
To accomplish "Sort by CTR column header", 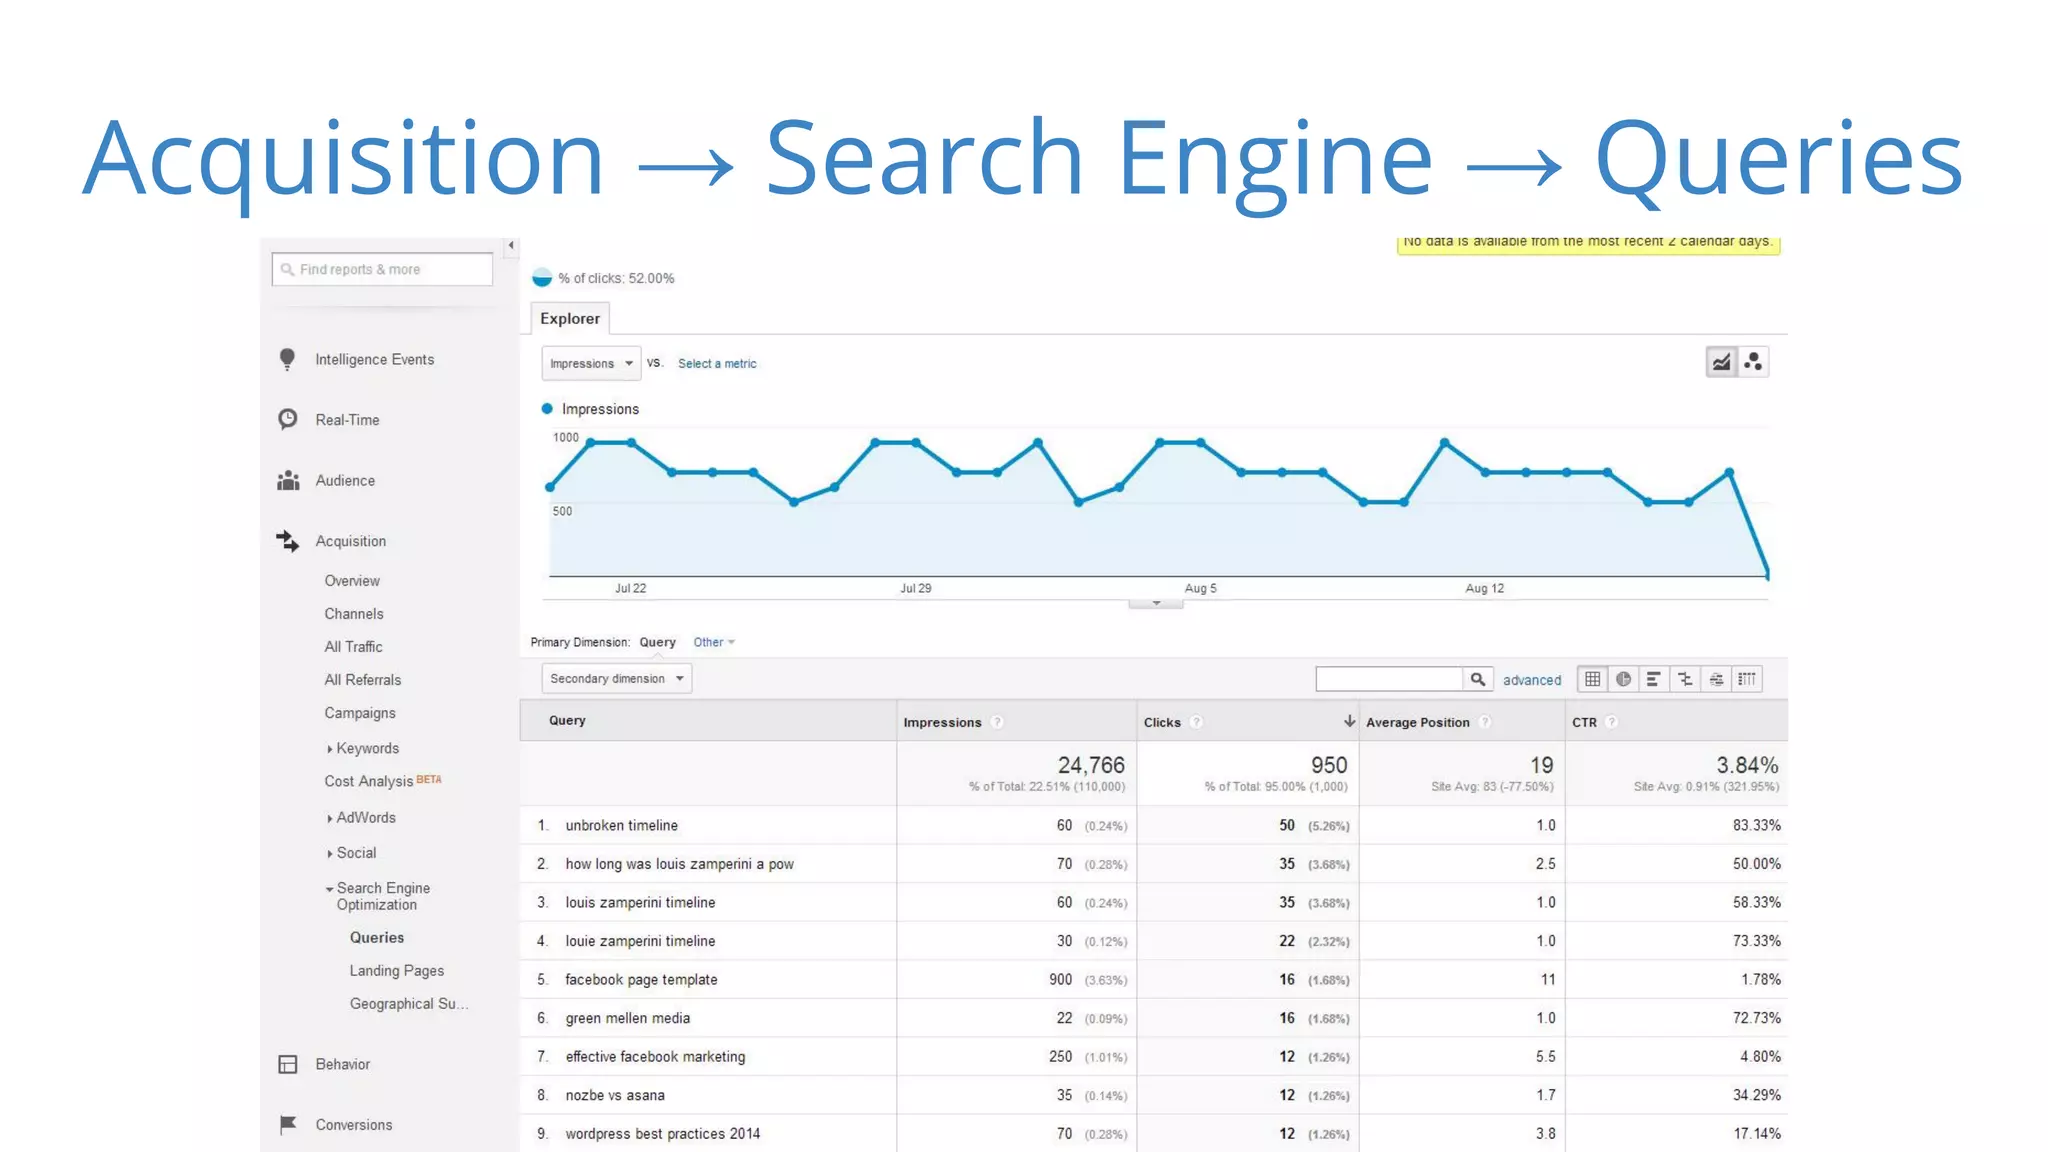I will (x=1584, y=722).
